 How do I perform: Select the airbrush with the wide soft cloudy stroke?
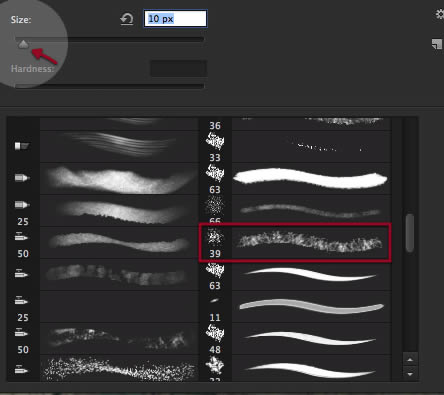coord(103,178)
